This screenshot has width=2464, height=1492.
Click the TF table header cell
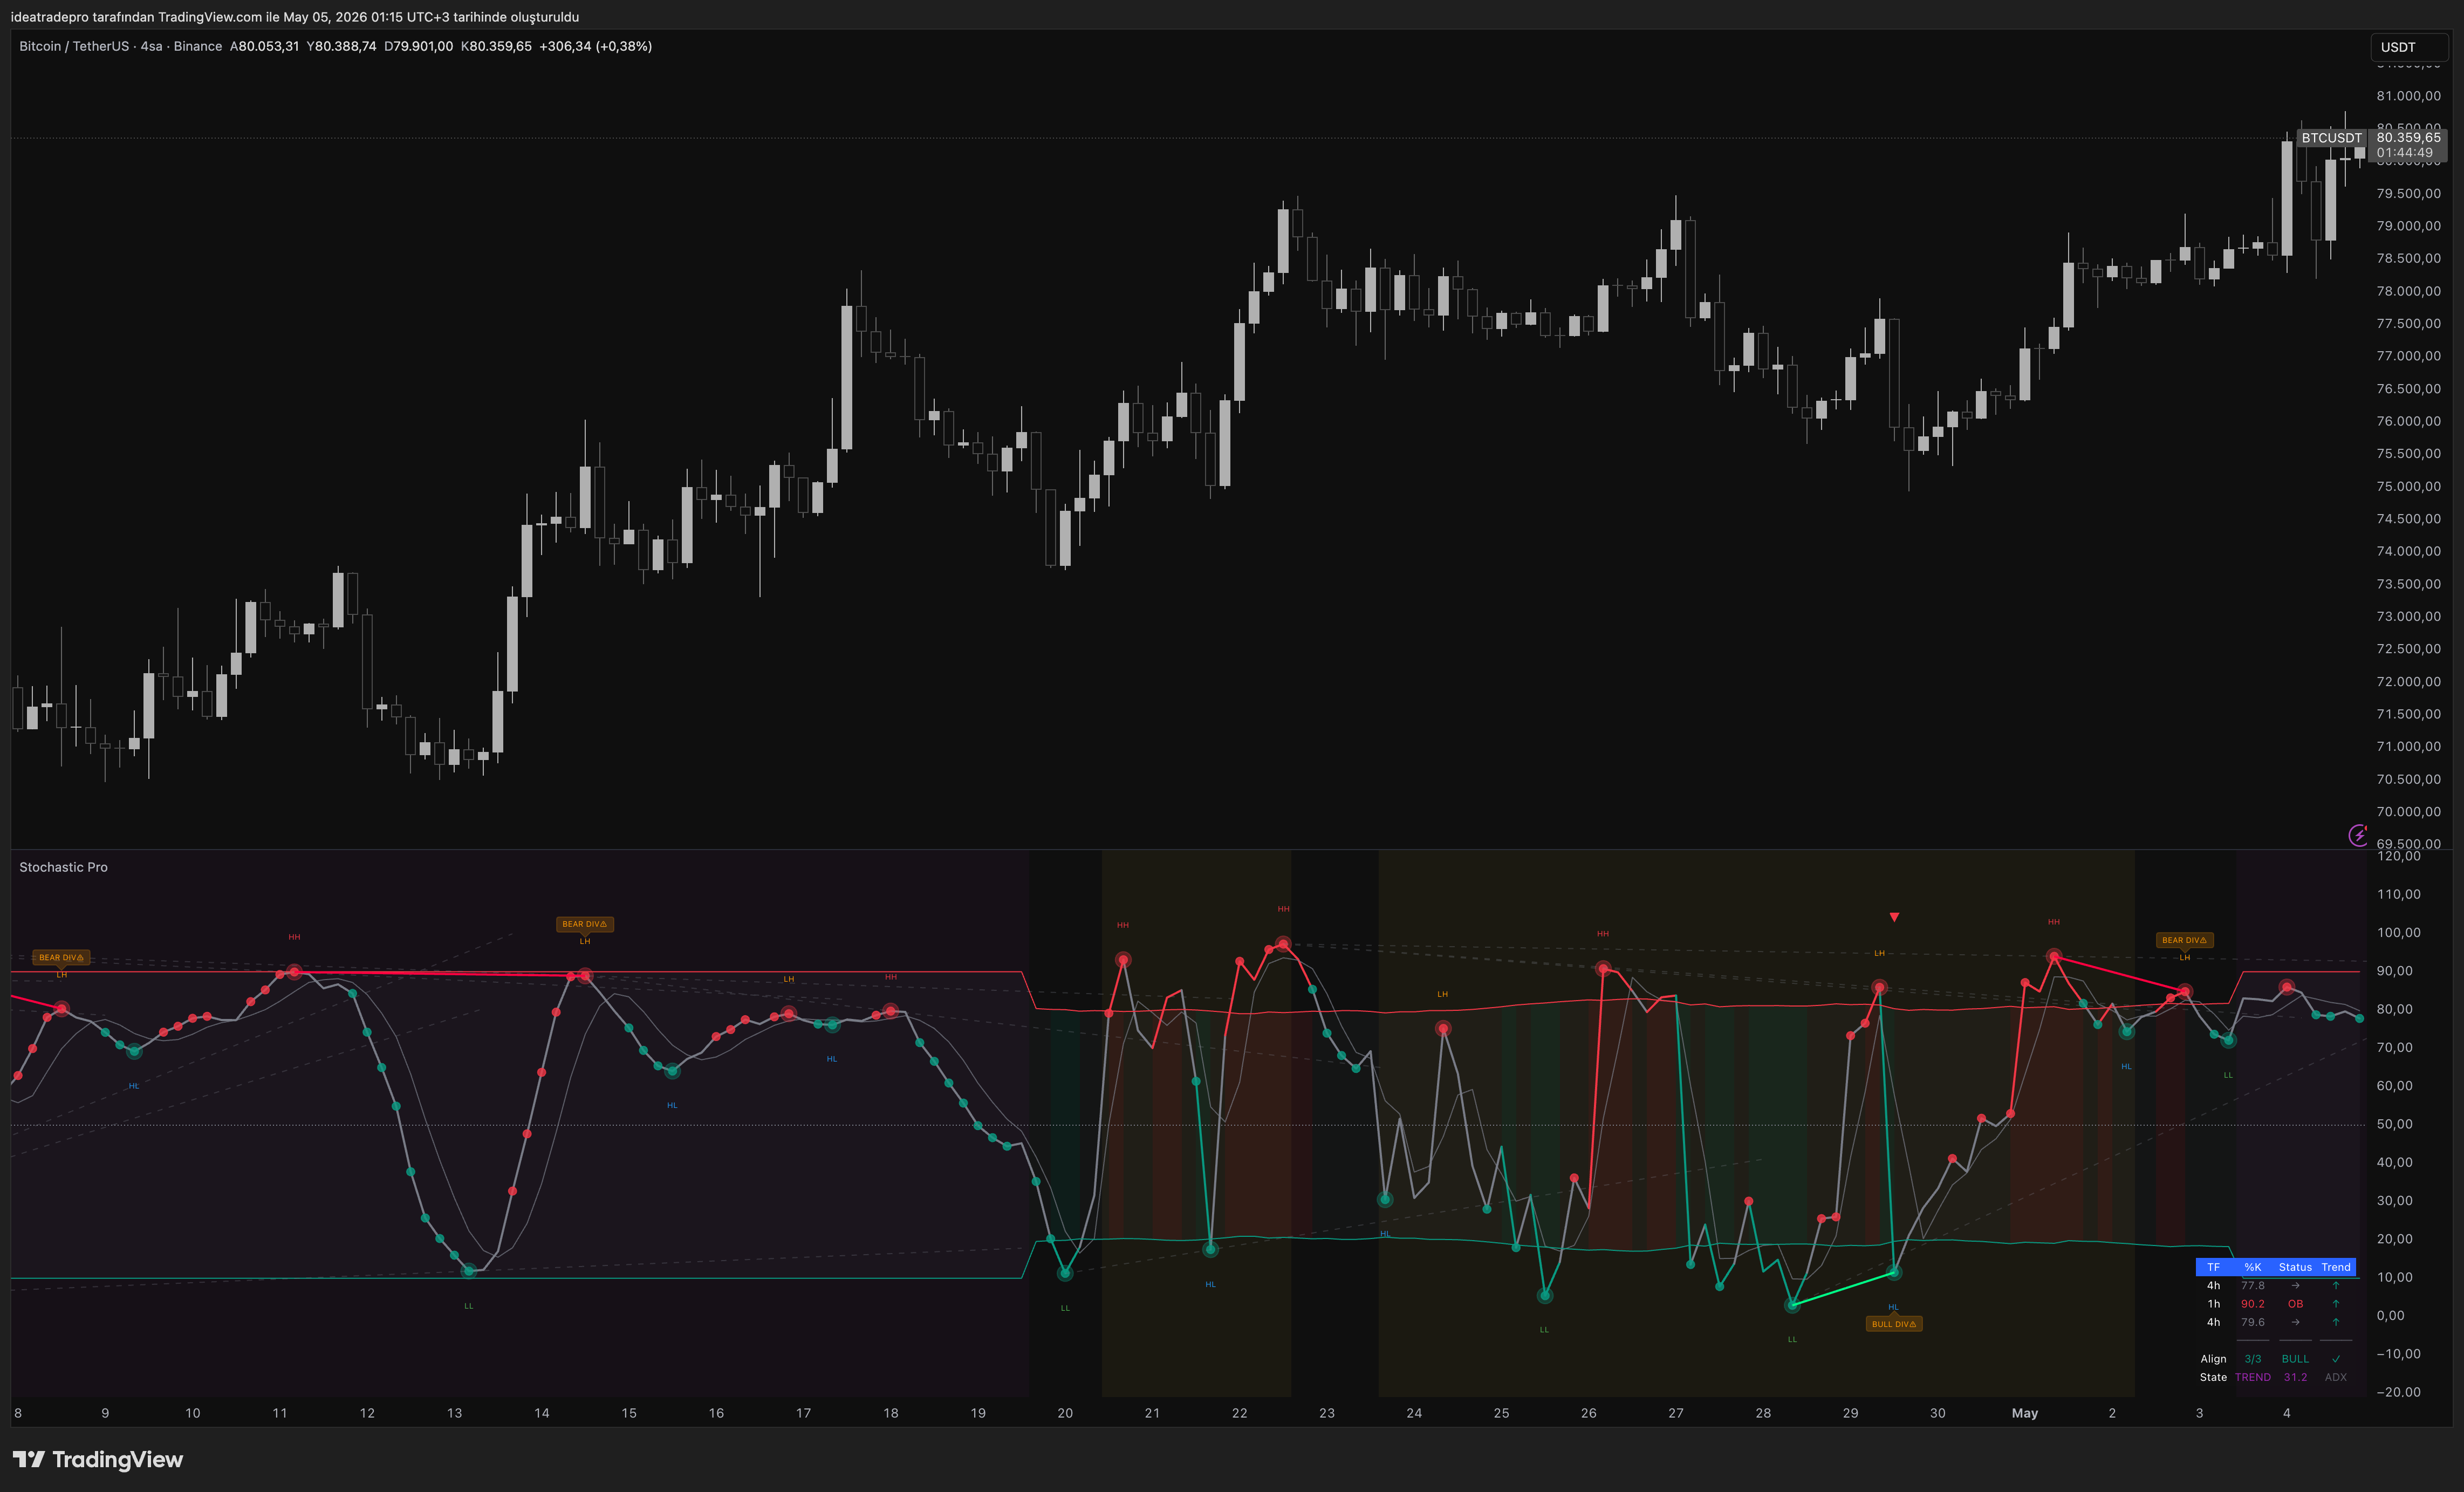point(2214,1267)
